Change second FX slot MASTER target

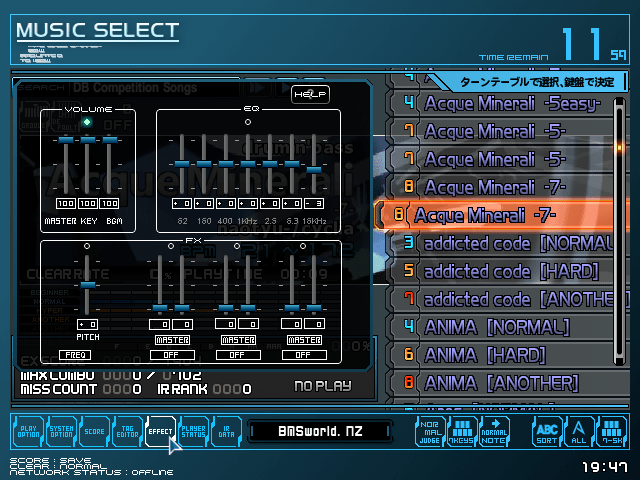[238, 340]
